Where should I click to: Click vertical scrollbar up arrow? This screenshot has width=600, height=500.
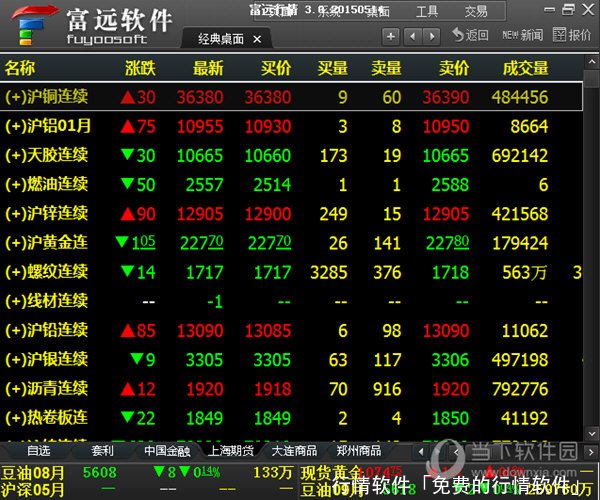click(592, 62)
